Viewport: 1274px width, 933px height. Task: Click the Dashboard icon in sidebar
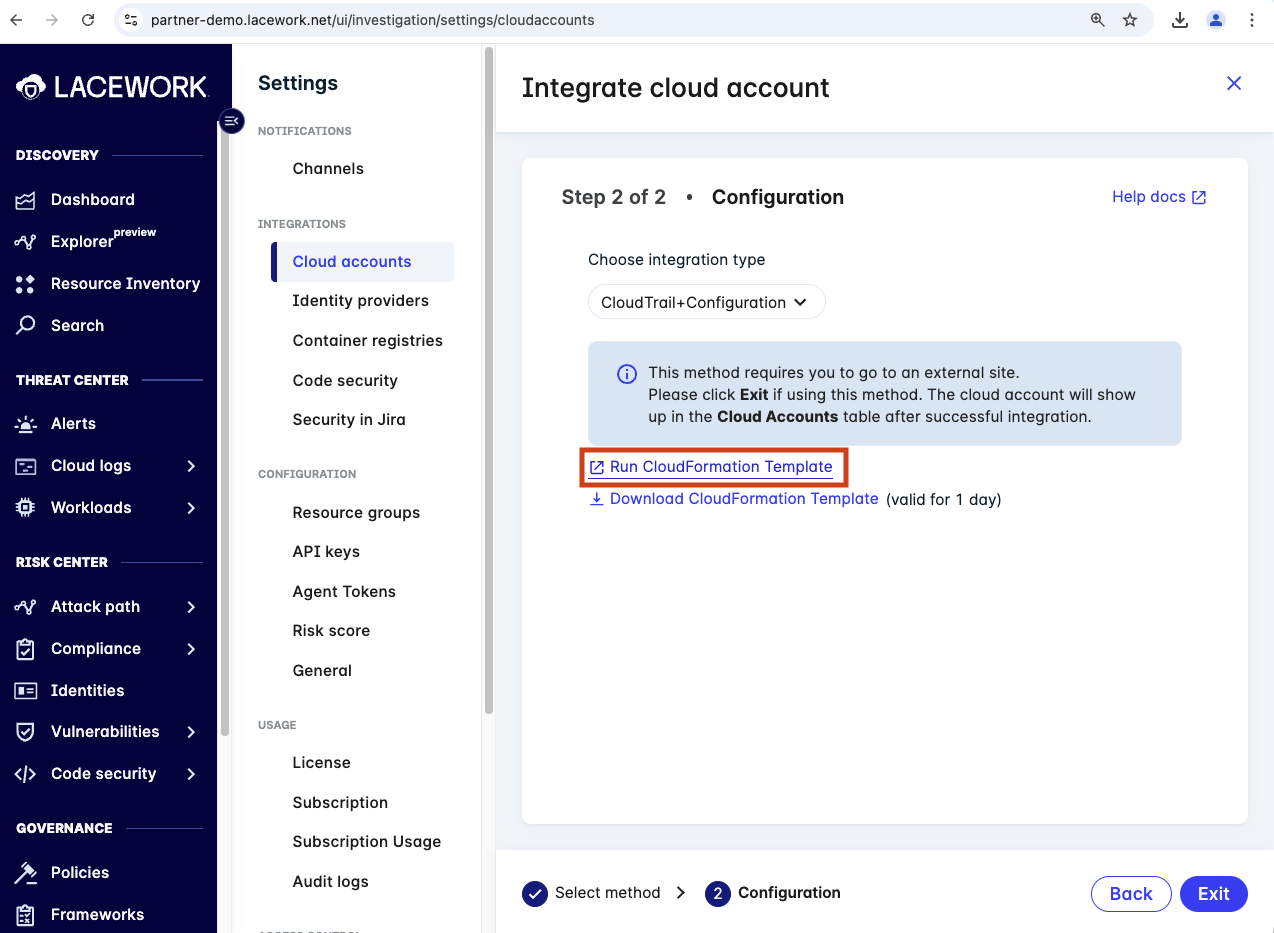(26, 200)
